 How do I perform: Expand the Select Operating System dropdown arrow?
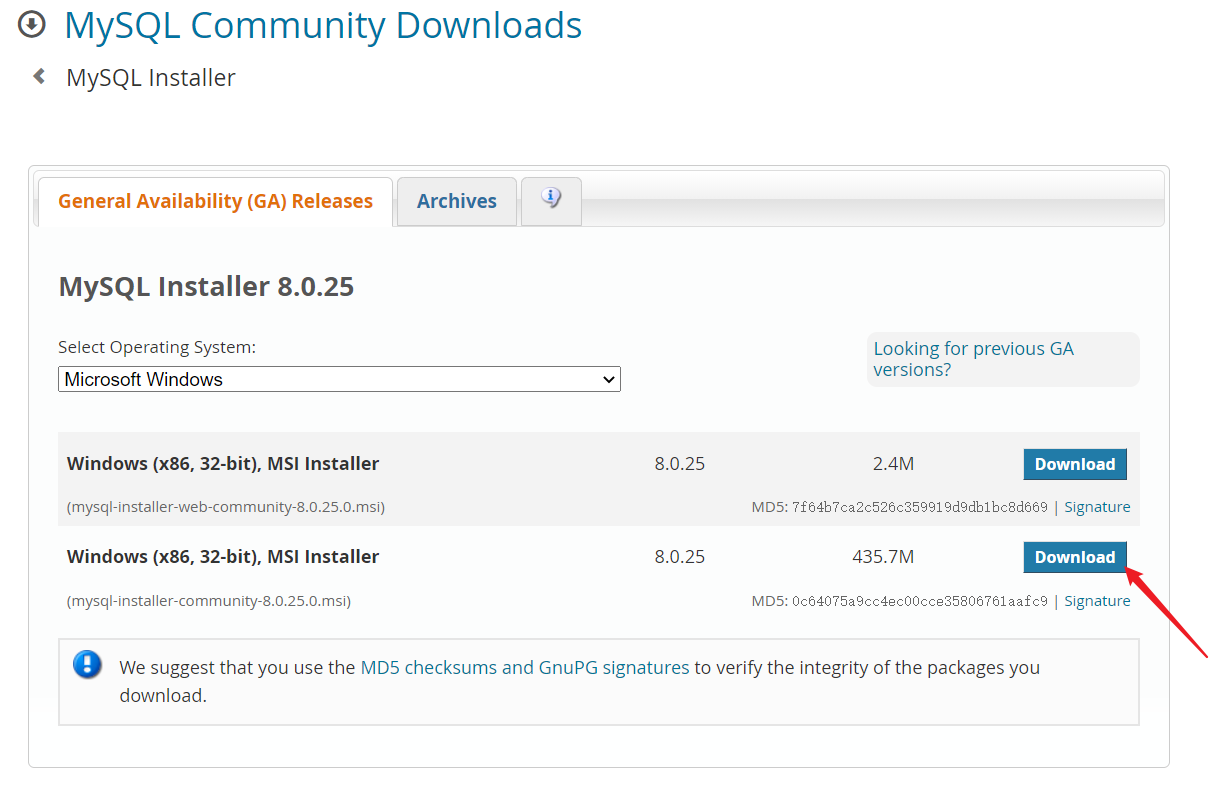pyautogui.click(x=608, y=380)
